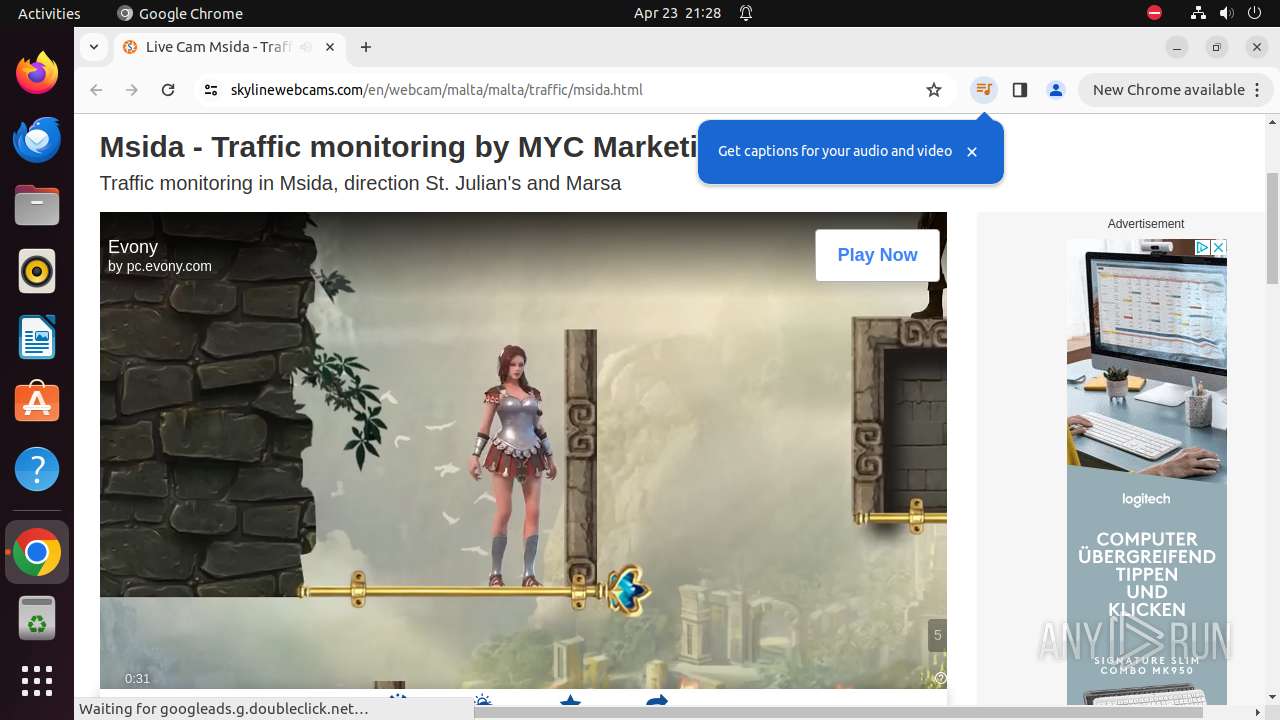Viewport: 1280px width, 720px height.
Task: Click the Evony video ad area
Action: click(x=523, y=450)
